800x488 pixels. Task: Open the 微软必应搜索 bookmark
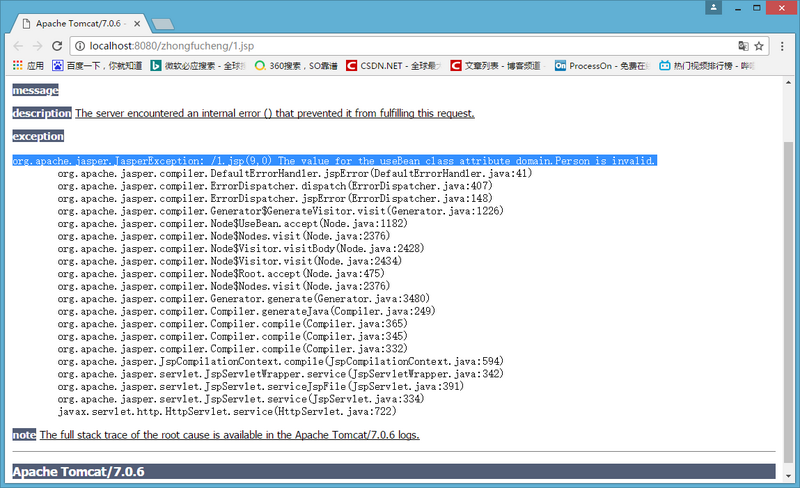pos(198,65)
